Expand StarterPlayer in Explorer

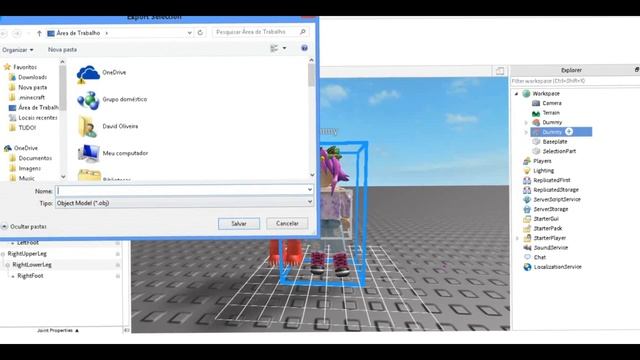[517, 238]
